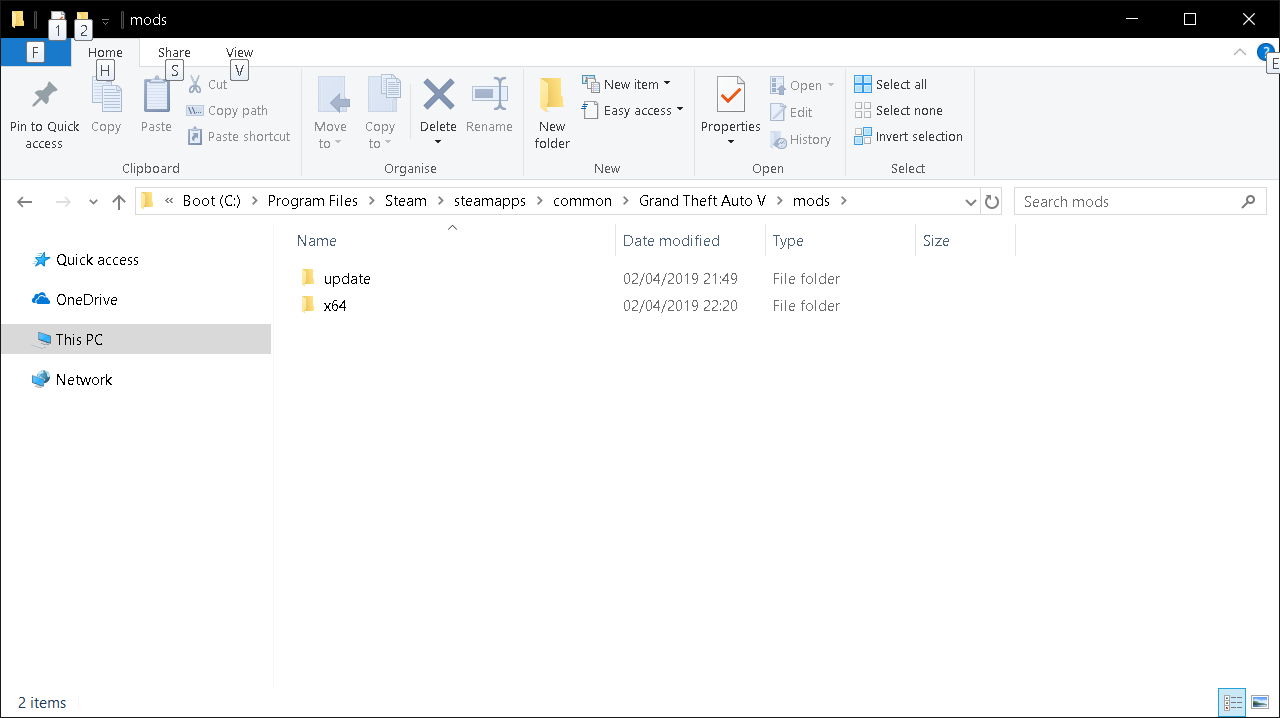Screen dimensions: 1280x718
Task: Click Pin to Quick access icon
Action: pos(44,95)
